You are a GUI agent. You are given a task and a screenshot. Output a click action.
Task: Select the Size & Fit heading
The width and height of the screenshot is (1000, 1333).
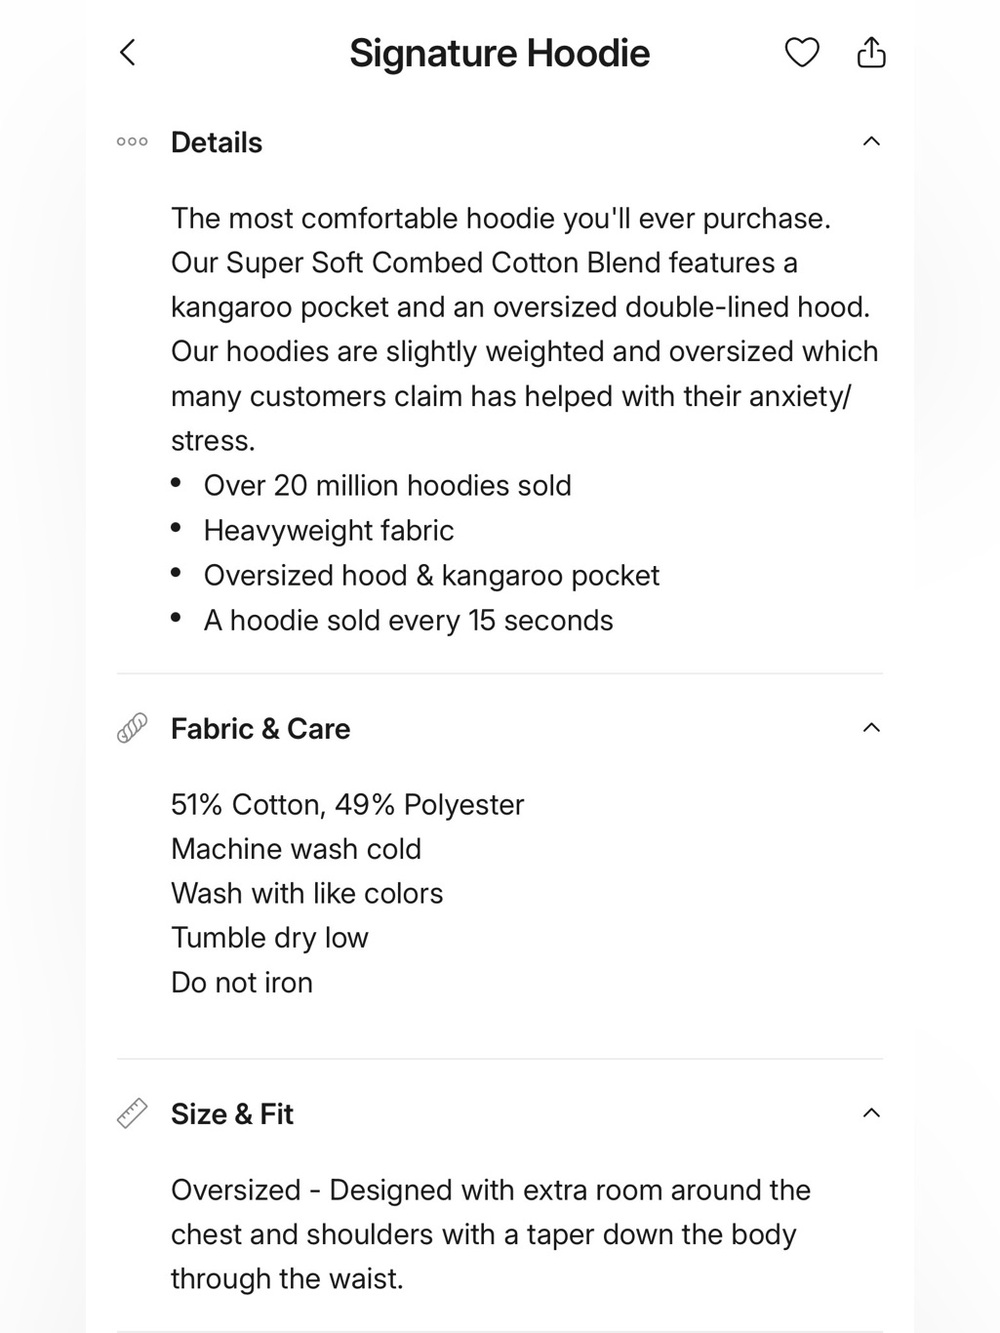pyautogui.click(x=232, y=1114)
